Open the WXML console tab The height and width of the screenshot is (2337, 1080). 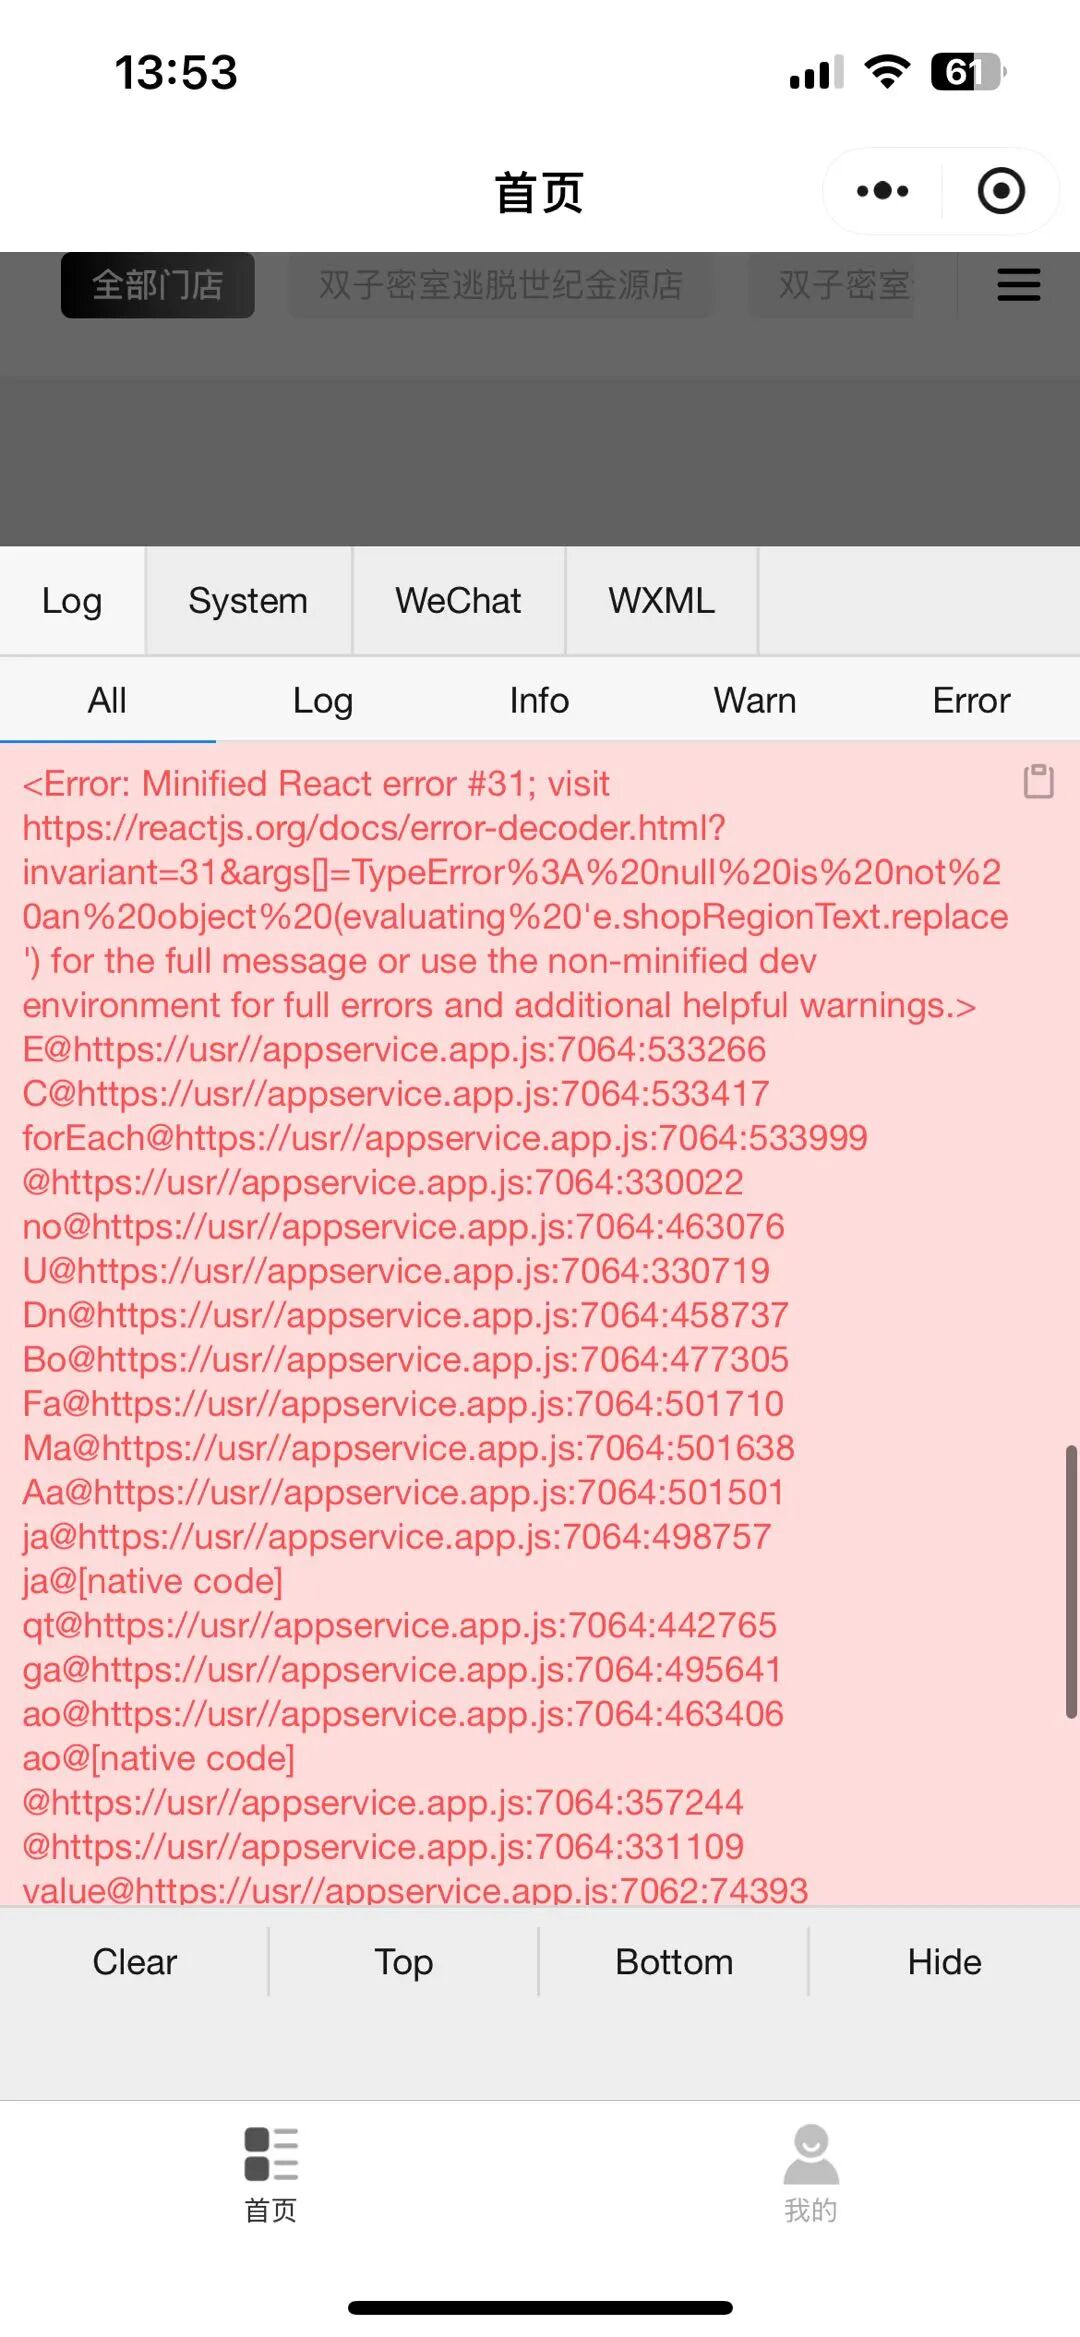tap(661, 601)
